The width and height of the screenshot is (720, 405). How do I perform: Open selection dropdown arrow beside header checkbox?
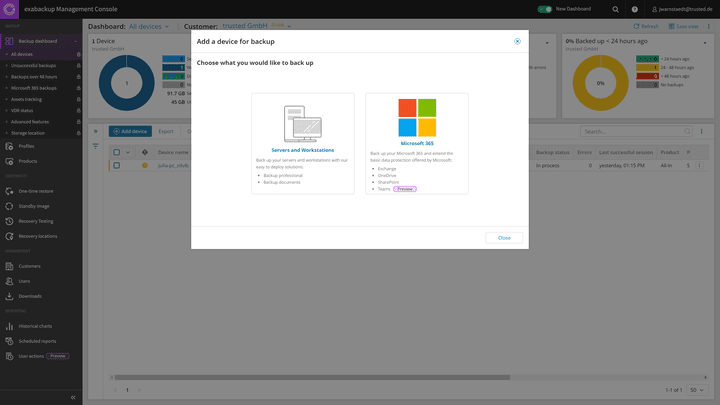(128, 152)
